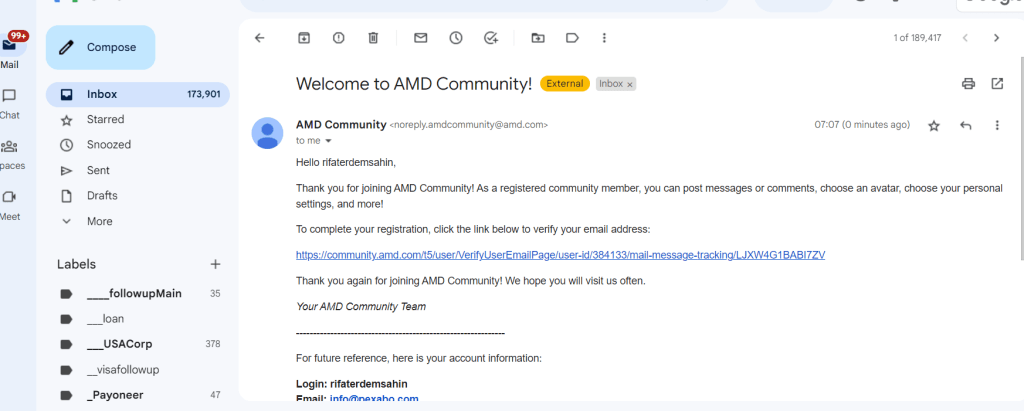Archive this email
Viewport: 1024px width, 411px height.
click(304, 38)
